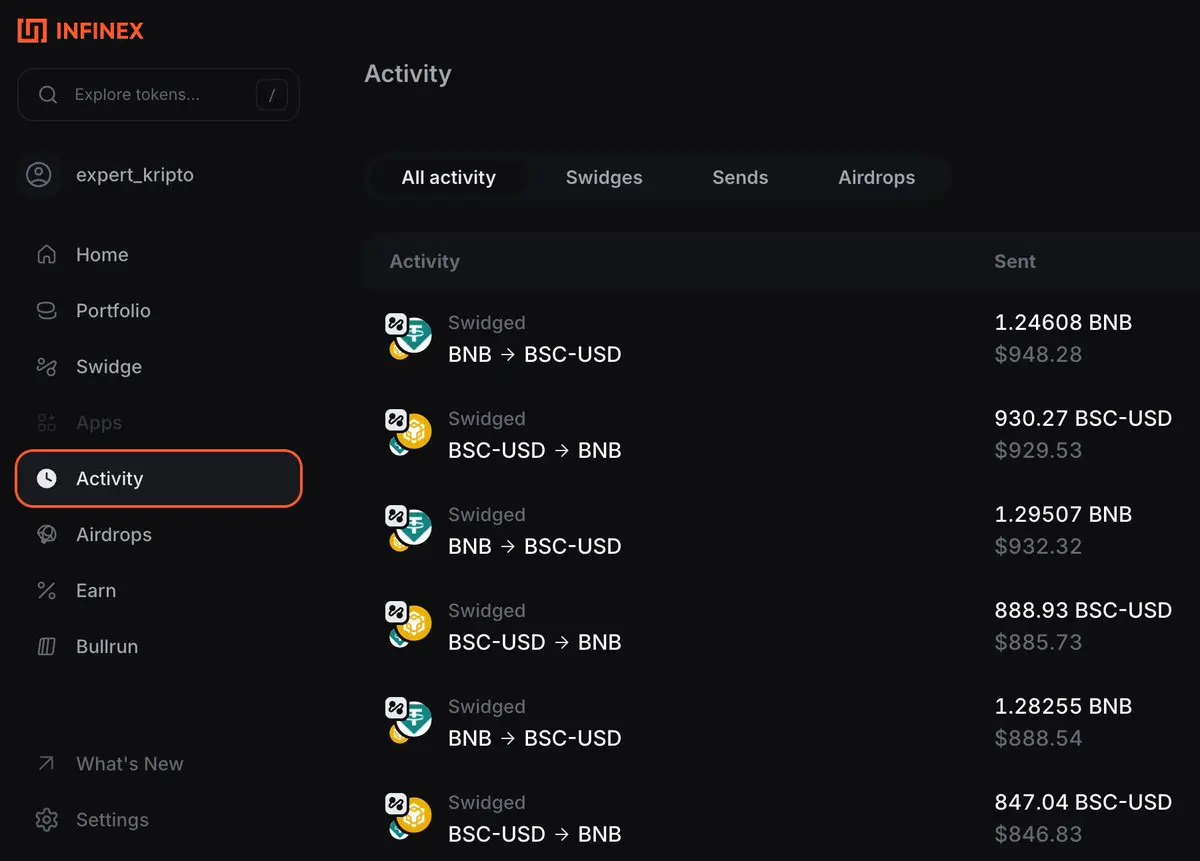Click token icon of 1.24608 BNB swidge
The width and height of the screenshot is (1200, 861).
click(408, 337)
